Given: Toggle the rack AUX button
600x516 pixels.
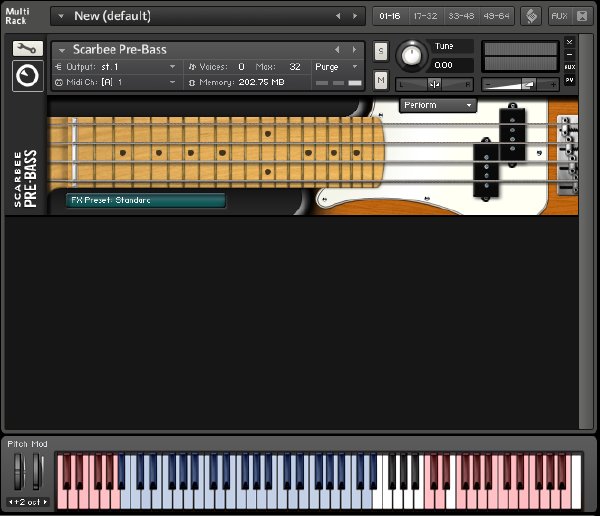Looking at the screenshot, I should 559,16.
